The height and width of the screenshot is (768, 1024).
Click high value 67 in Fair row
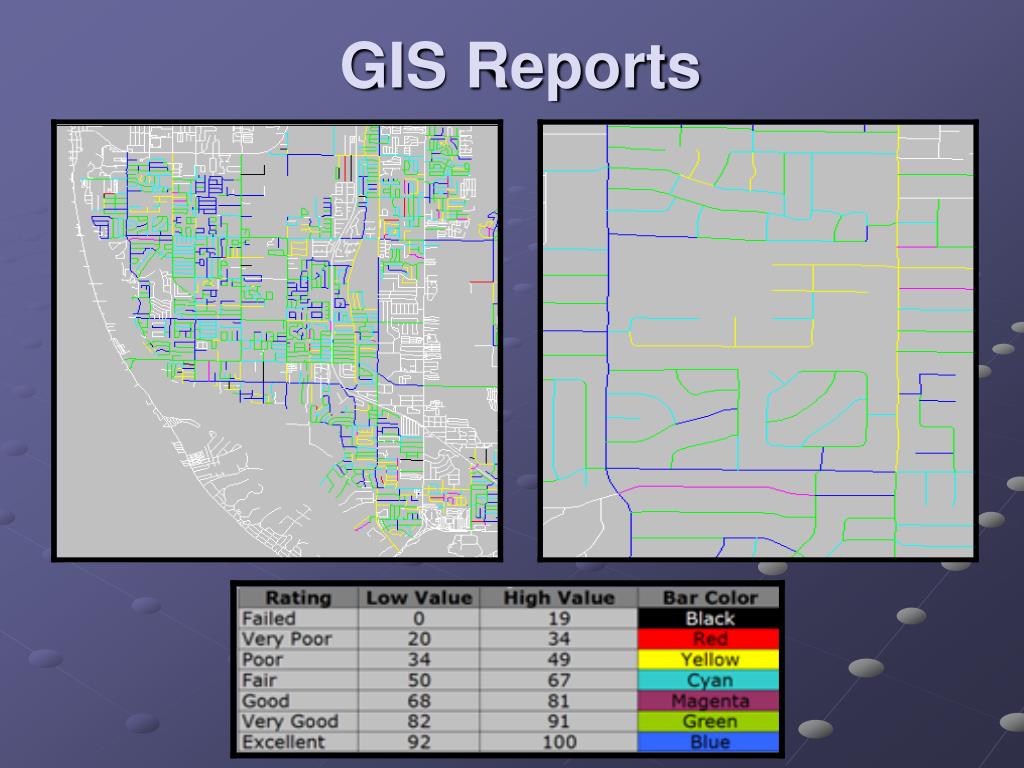[x=558, y=680]
